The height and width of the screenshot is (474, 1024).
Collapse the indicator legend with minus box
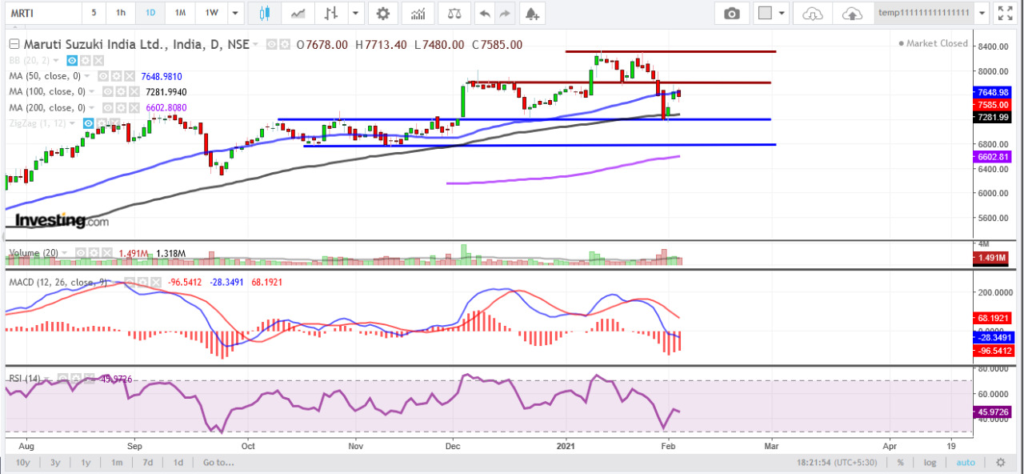pos(14,44)
